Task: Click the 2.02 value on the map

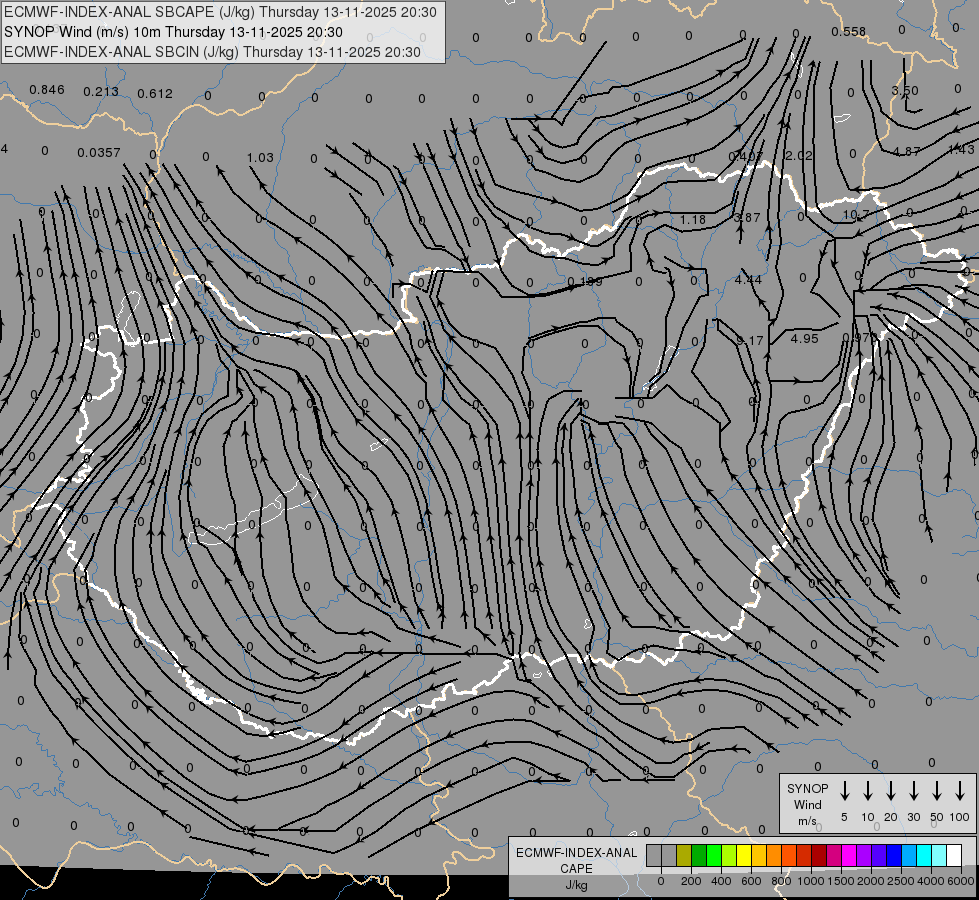Action: point(799,155)
